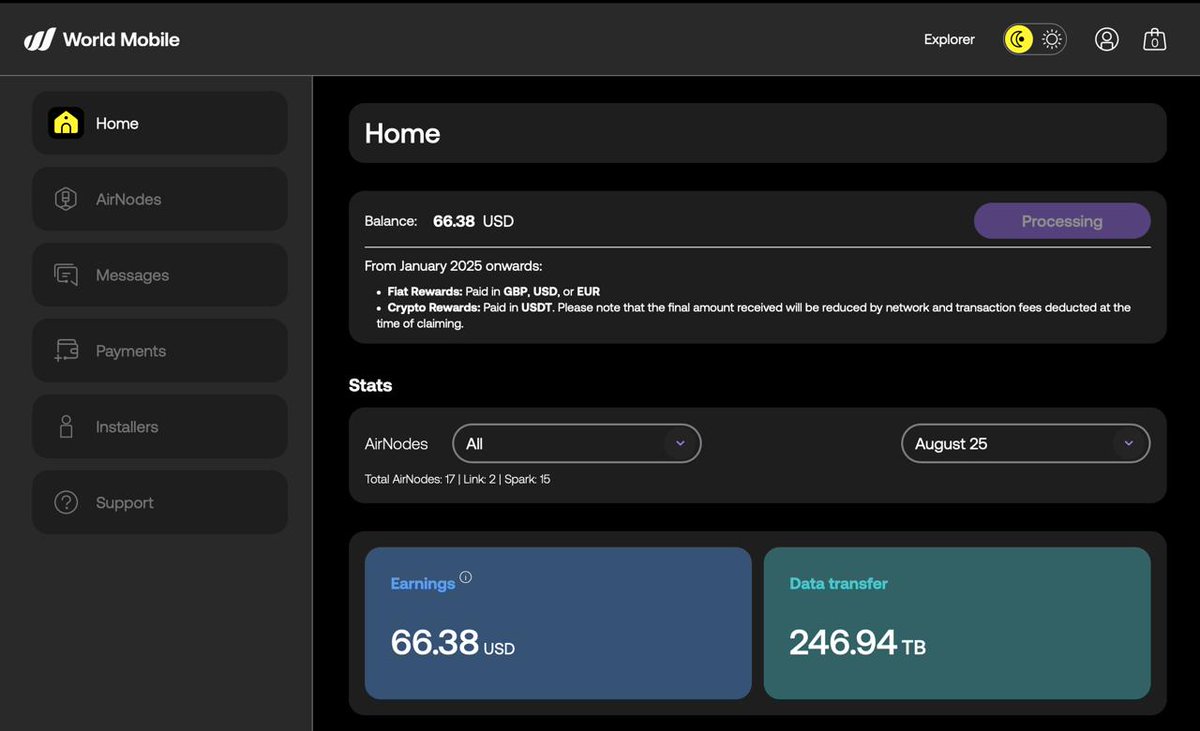The image size is (1200, 731).
Task: Switch to dark mode moon icon
Action: pyautogui.click(x=1019, y=40)
